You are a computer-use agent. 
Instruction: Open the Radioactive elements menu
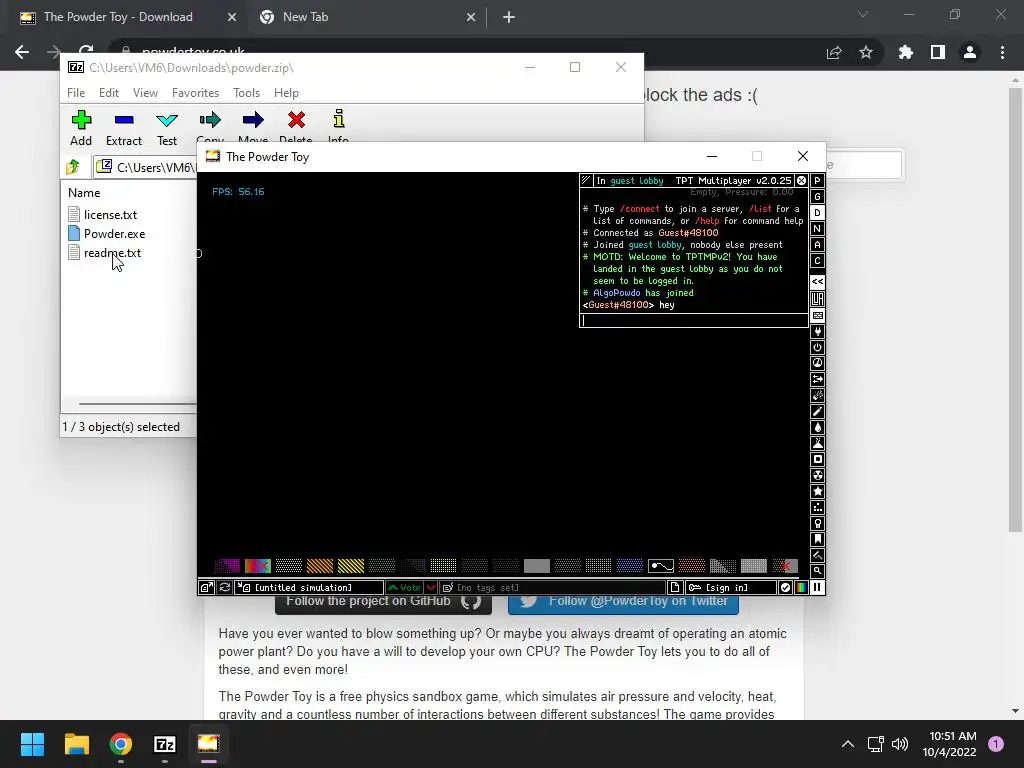point(817,475)
